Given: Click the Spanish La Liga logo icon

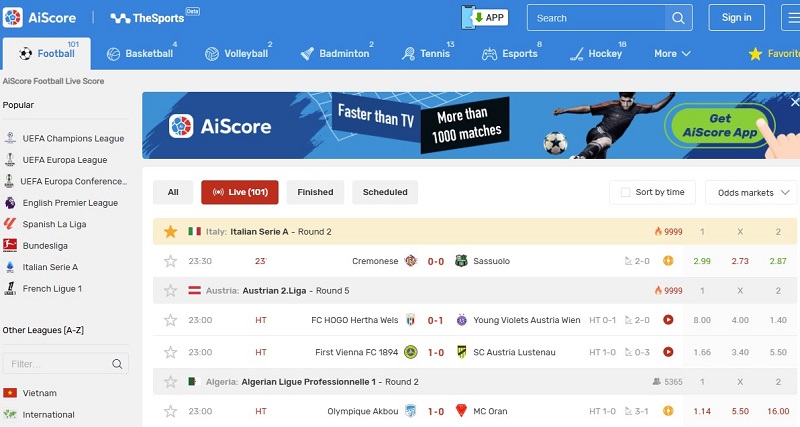Looking at the screenshot, I should pos(10,223).
